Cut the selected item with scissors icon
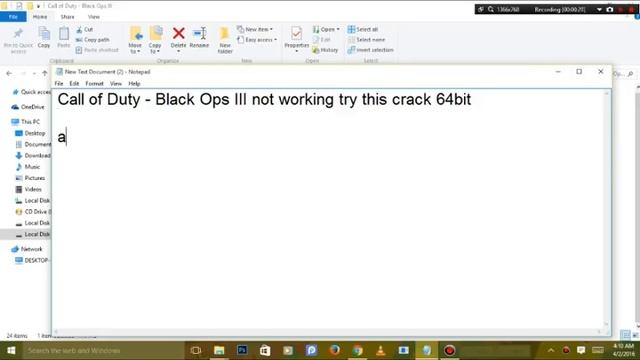This screenshot has width=640, height=360. click(x=84, y=29)
